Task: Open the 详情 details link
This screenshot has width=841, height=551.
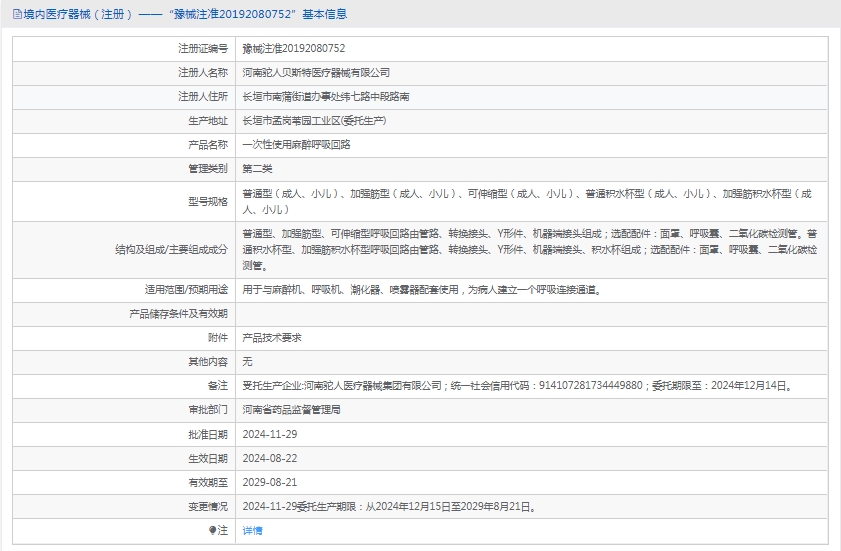Action: [252, 531]
